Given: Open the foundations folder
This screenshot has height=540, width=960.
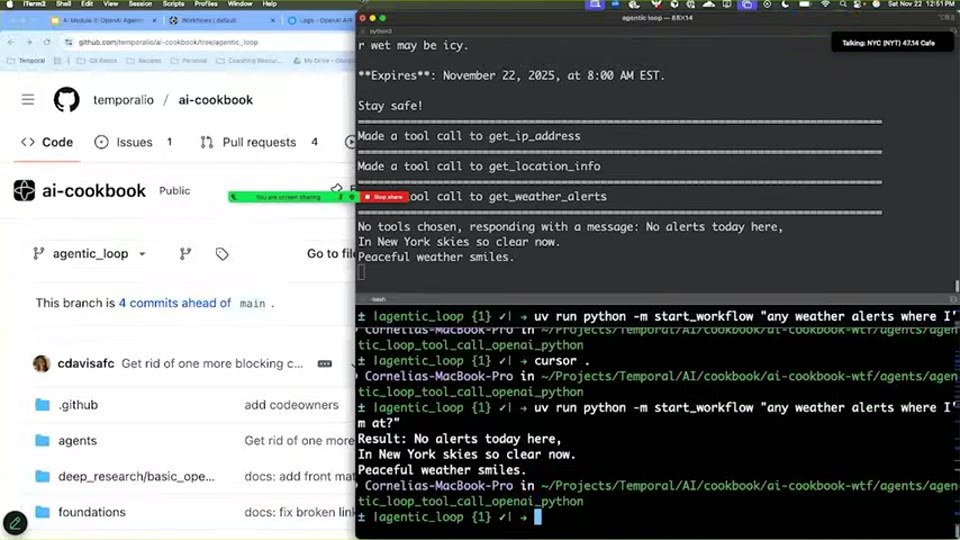Looking at the screenshot, I should 92,512.
